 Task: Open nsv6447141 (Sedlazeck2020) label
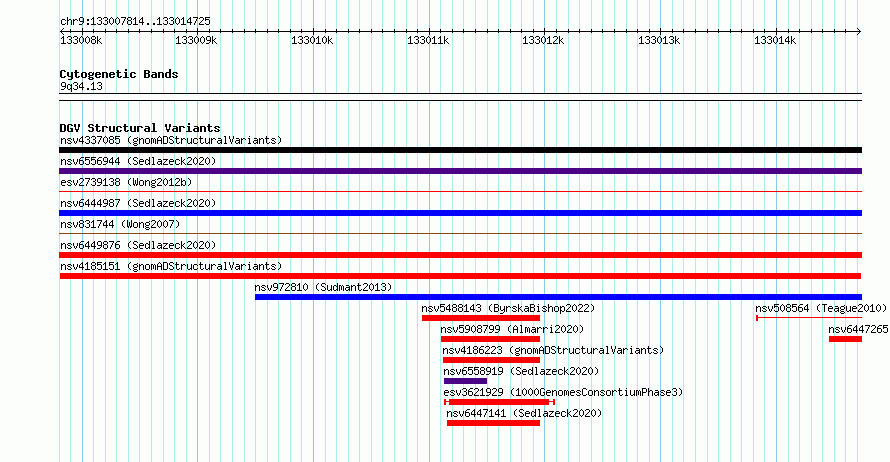pyautogui.click(x=524, y=413)
